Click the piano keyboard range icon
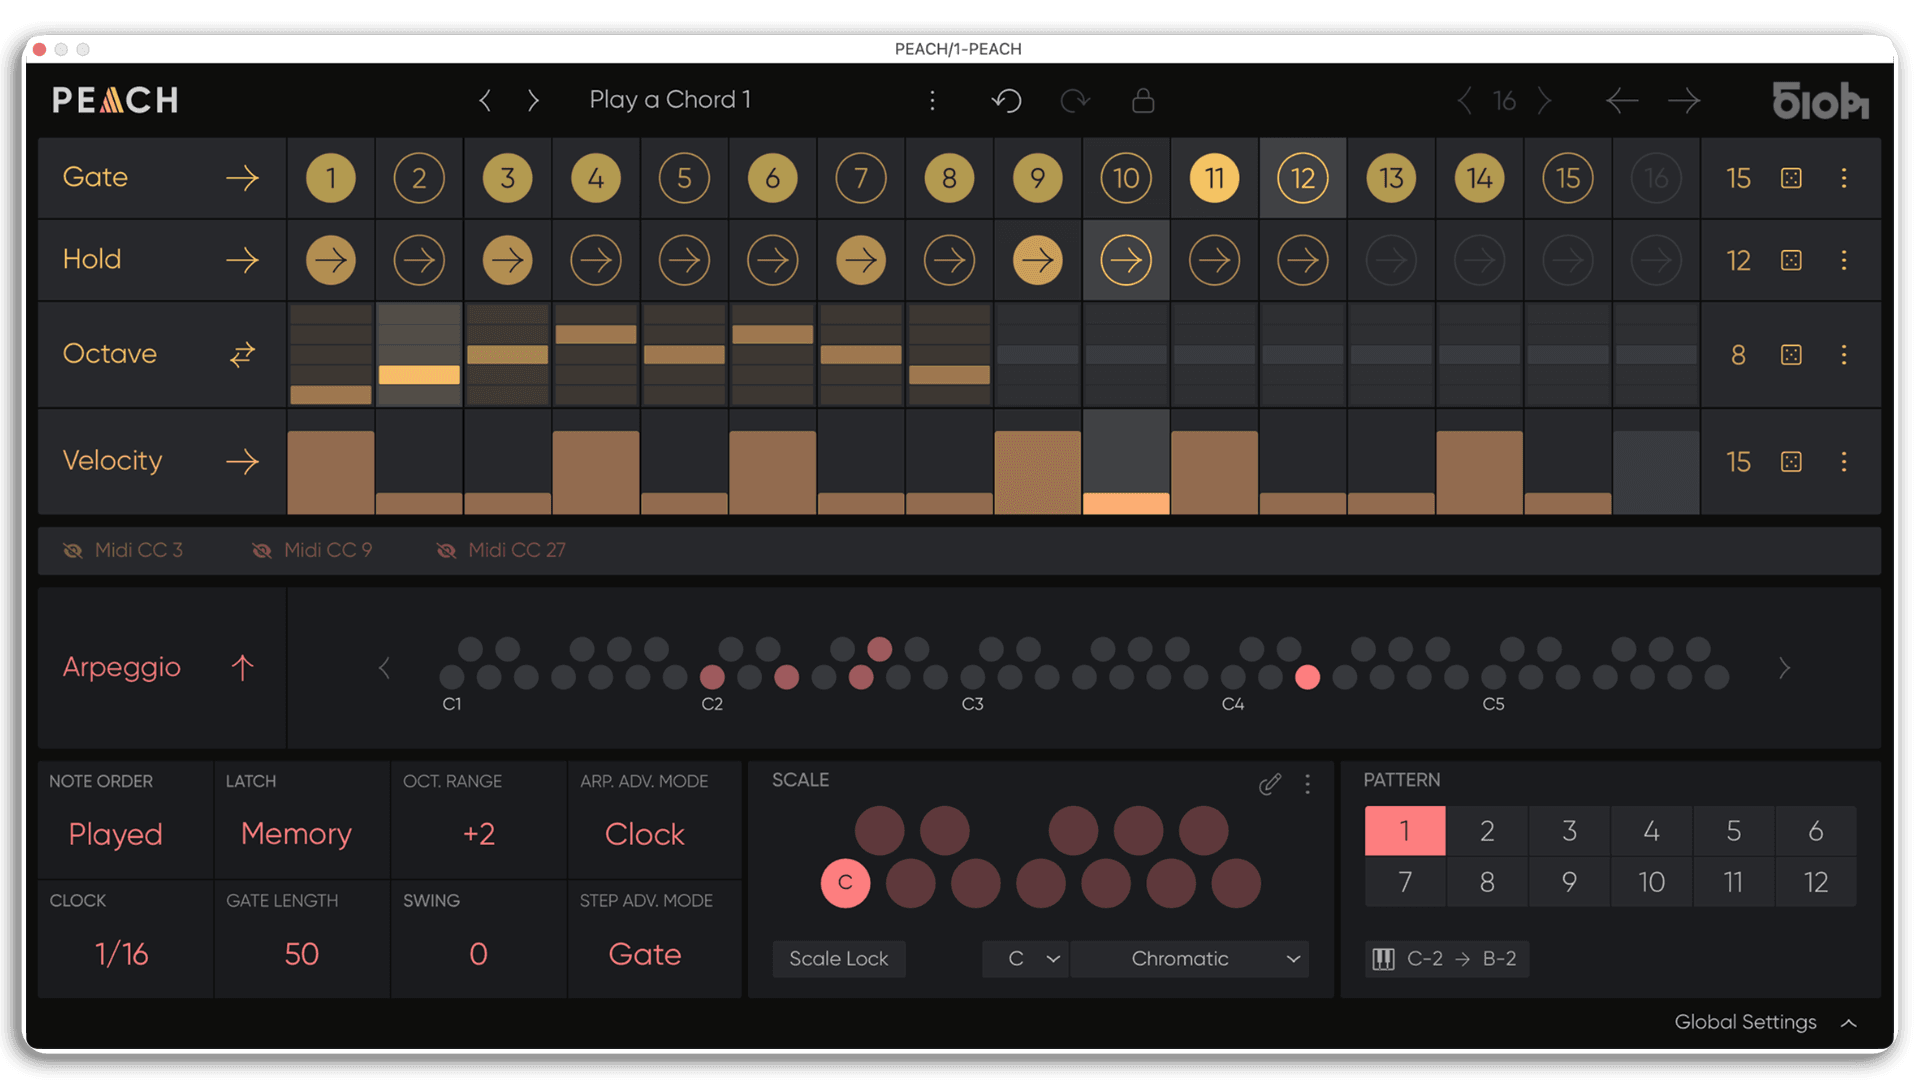The image size is (1920, 1080). 1383,959
